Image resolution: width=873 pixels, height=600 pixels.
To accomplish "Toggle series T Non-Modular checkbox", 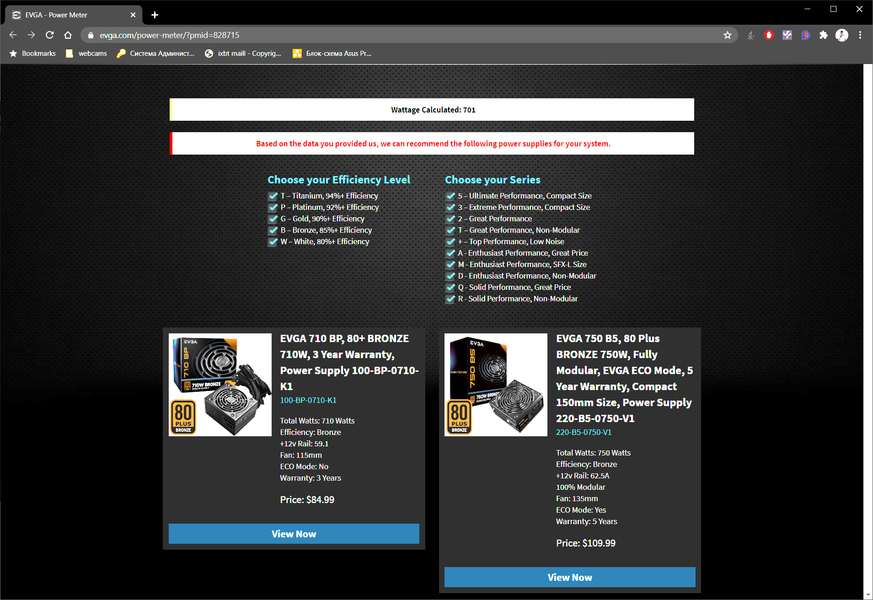I will tap(450, 230).
